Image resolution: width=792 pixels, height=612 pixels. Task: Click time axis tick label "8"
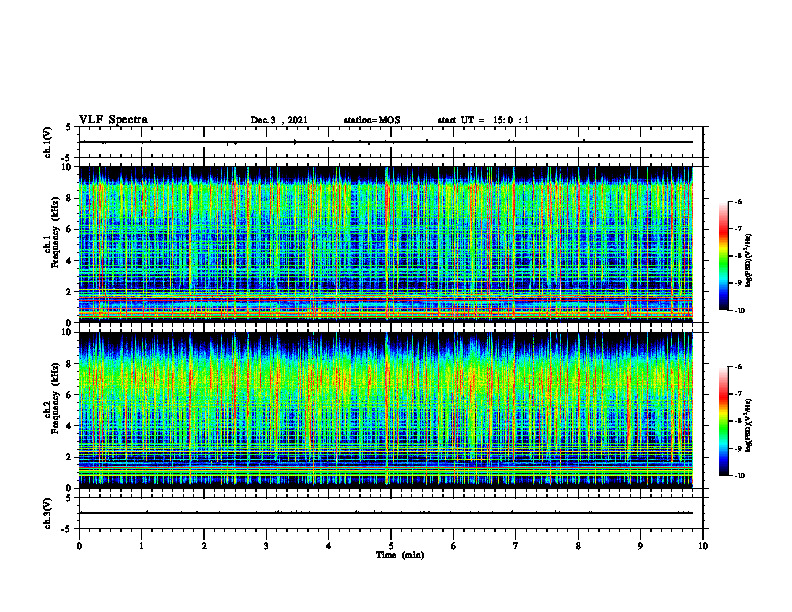tap(578, 546)
